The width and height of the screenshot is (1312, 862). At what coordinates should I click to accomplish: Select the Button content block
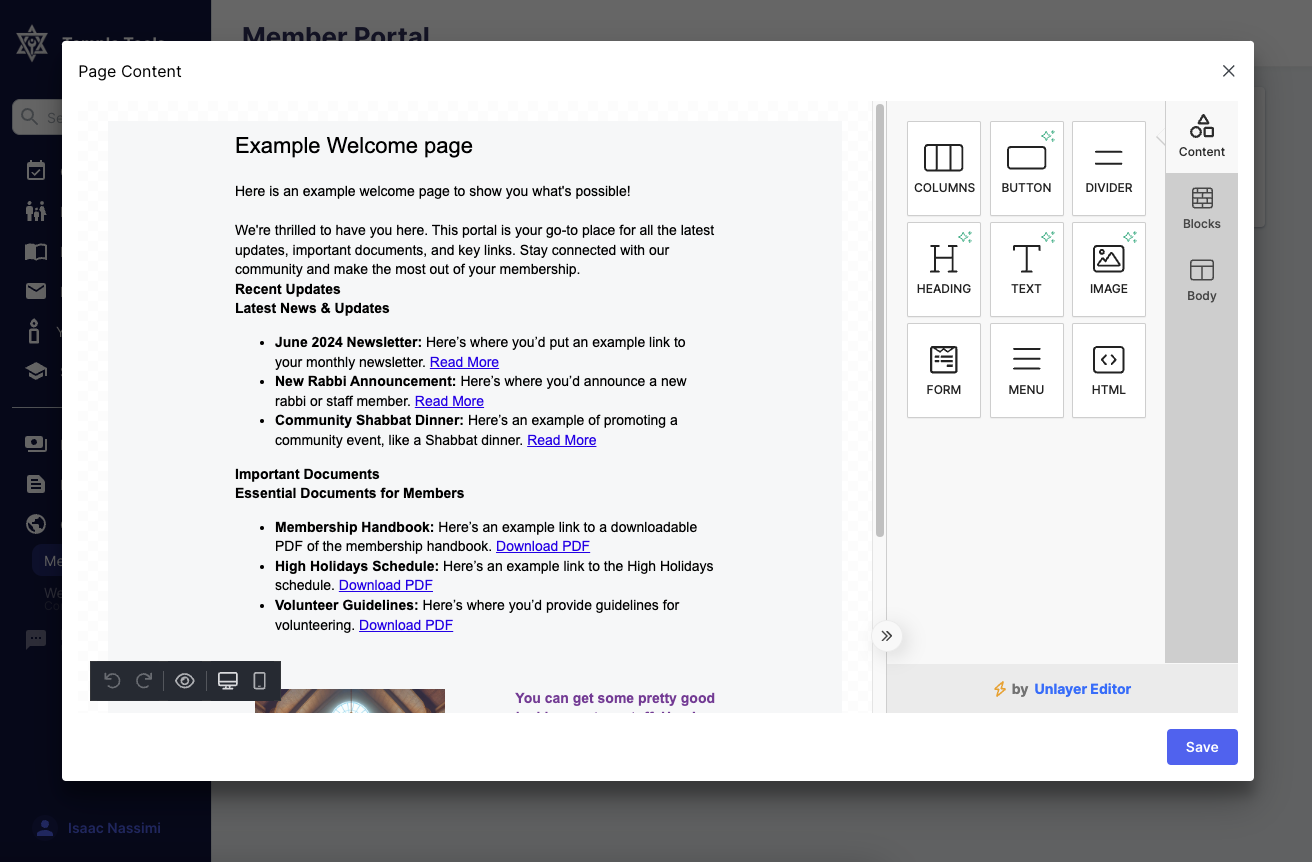[1026, 168]
